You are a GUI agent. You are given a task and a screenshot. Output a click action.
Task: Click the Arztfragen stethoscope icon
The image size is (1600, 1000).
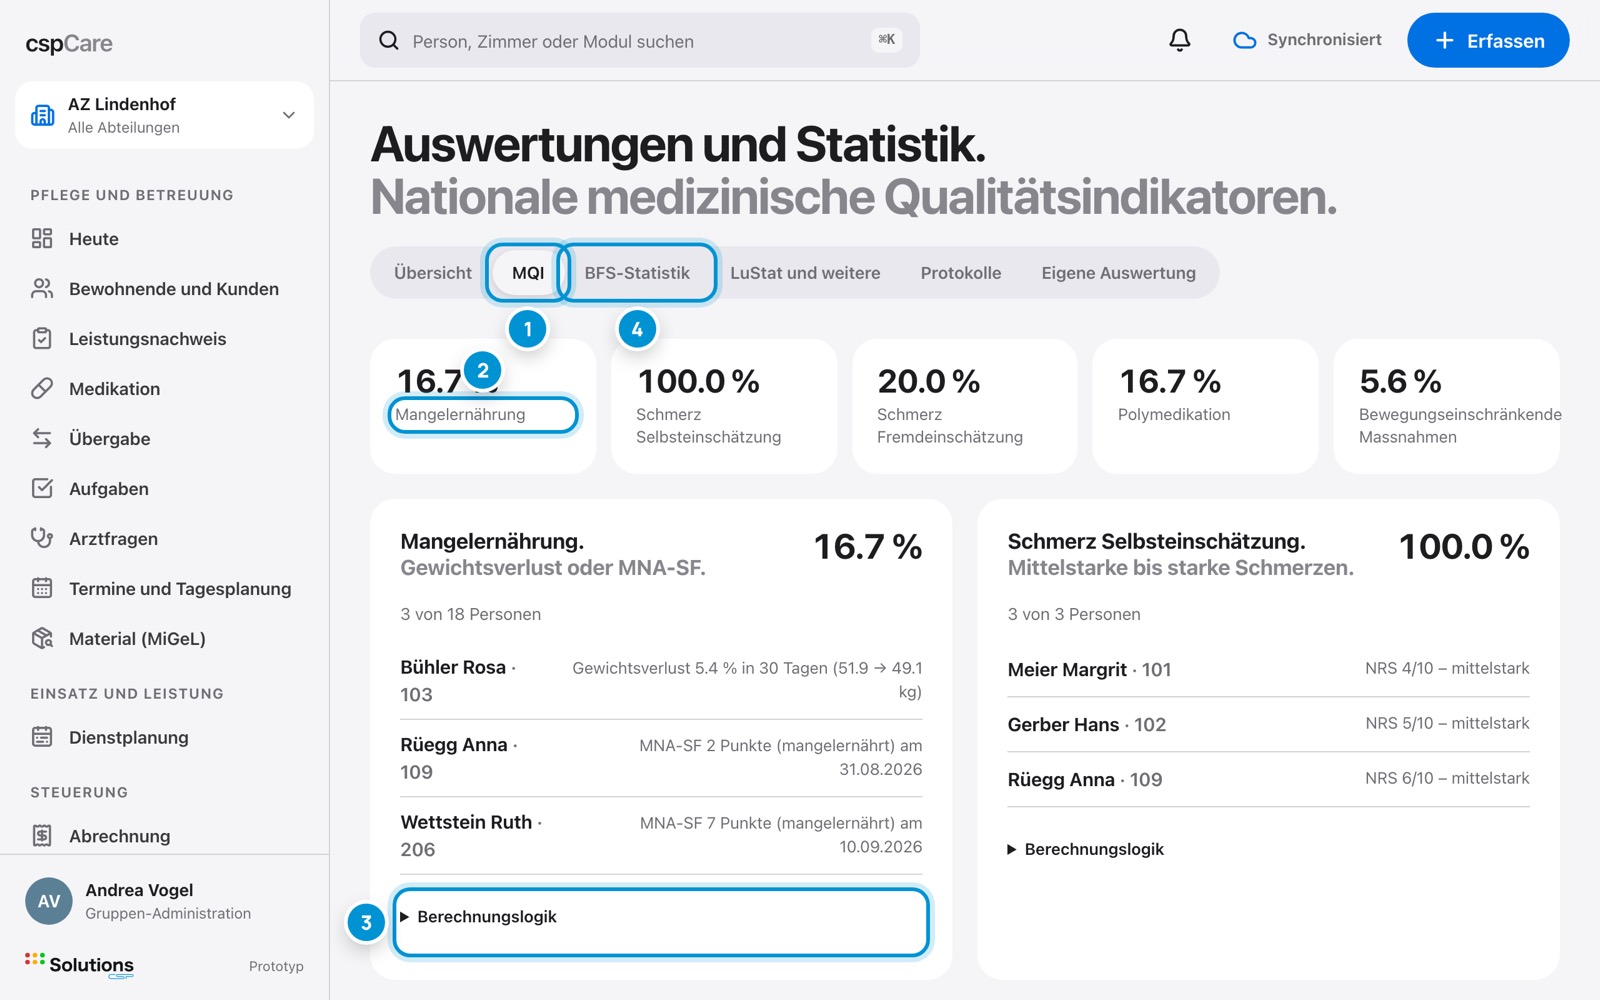42,538
